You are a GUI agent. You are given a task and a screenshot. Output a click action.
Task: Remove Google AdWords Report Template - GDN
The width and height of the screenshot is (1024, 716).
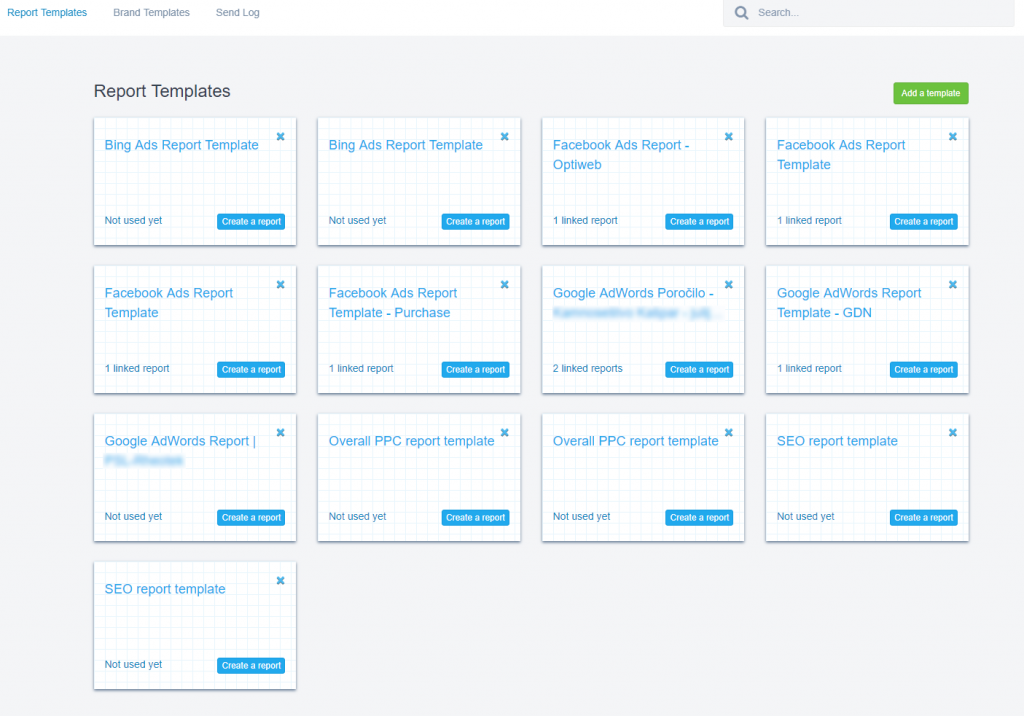(x=952, y=285)
